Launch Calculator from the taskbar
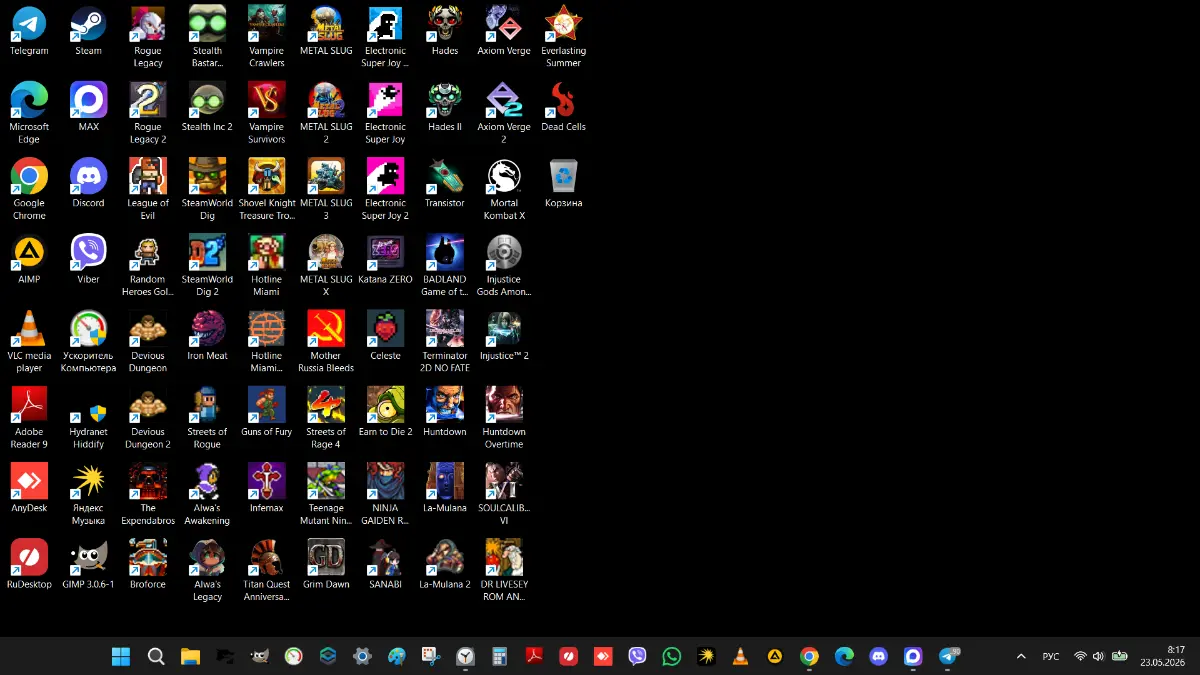 point(500,656)
